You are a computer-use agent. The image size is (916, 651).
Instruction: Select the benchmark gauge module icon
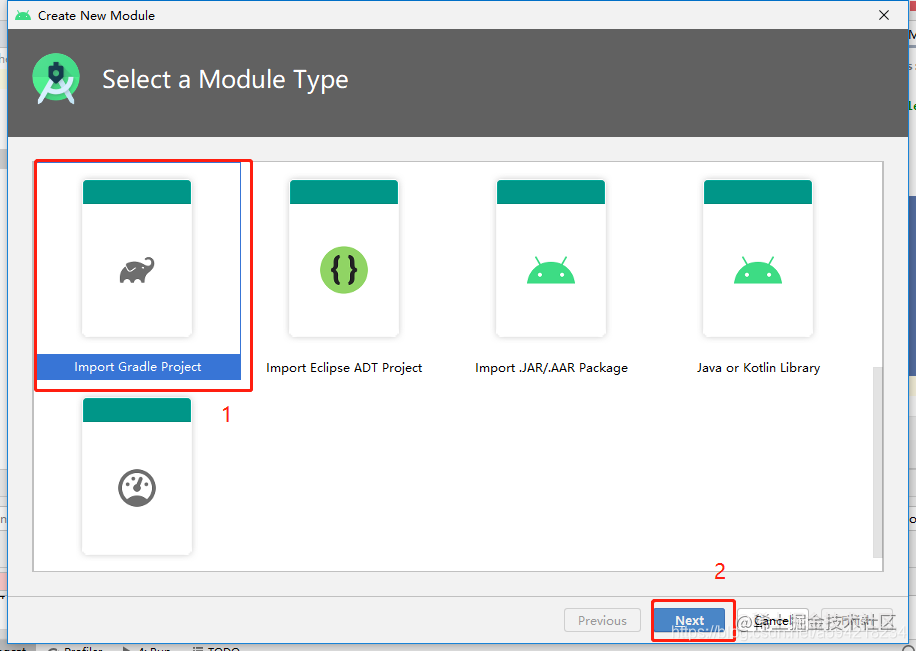point(137,488)
